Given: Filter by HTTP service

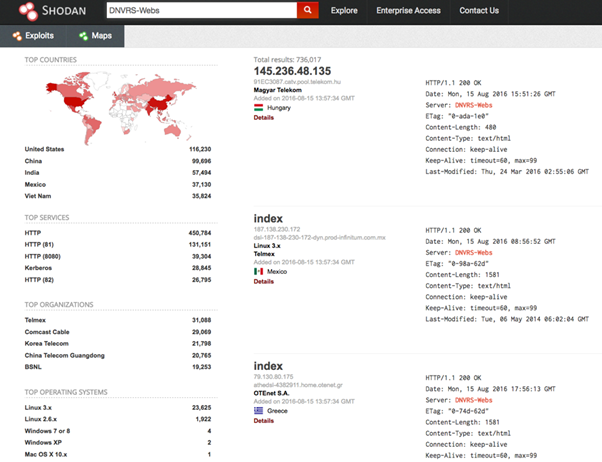Looking at the screenshot, I should click(x=33, y=233).
